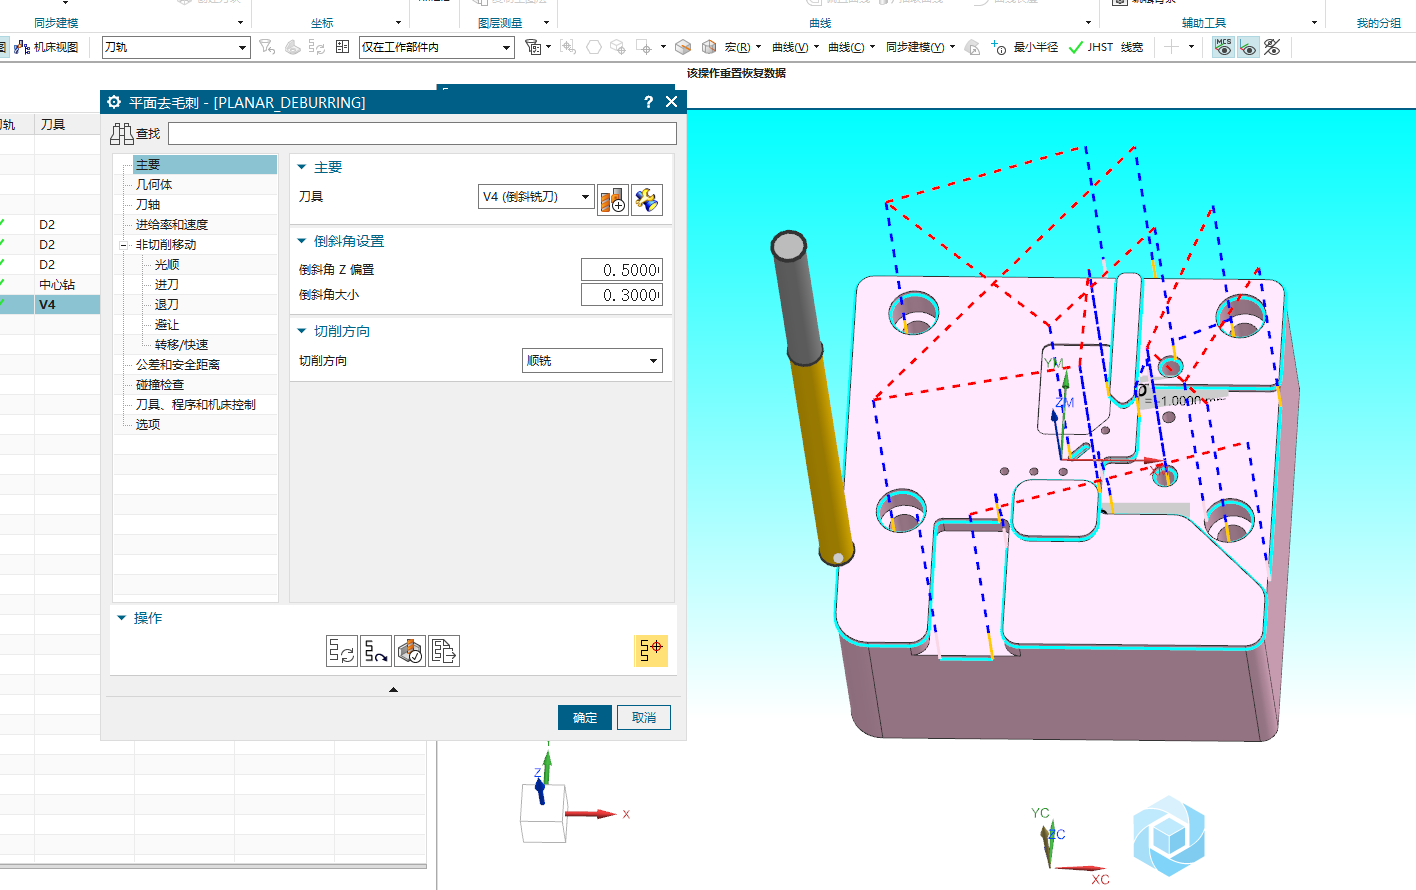Click the Generate toolpath icon
1416x890 pixels.
tap(342, 651)
